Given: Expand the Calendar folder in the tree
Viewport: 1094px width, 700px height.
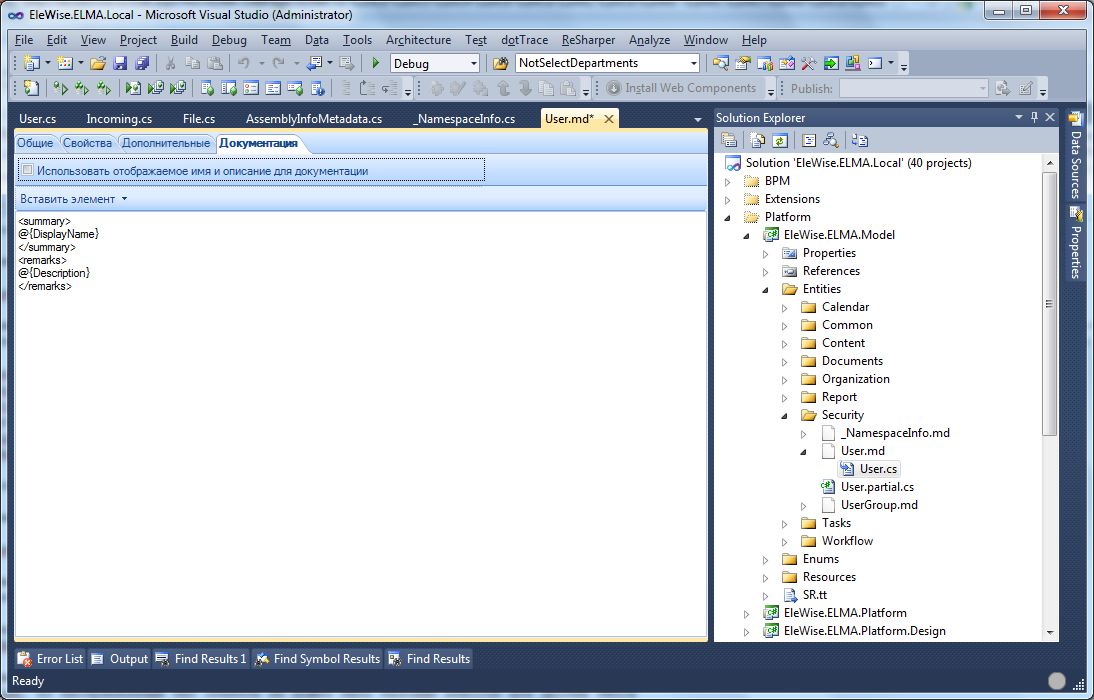Looking at the screenshot, I should tap(785, 307).
